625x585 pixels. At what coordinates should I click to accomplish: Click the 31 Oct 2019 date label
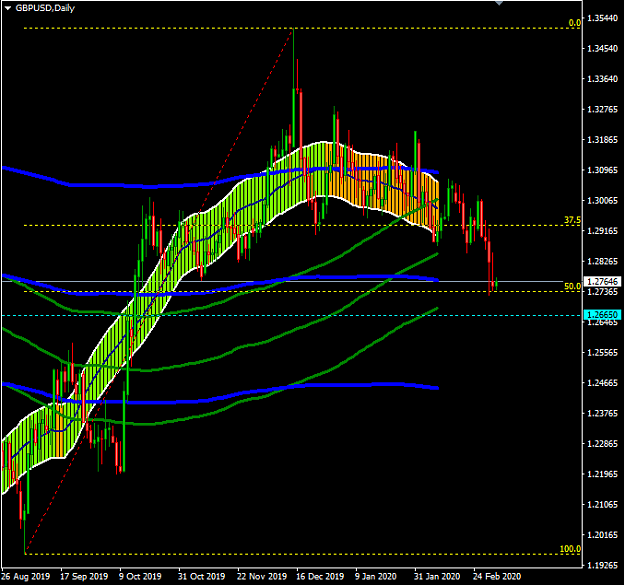[x=201, y=576]
